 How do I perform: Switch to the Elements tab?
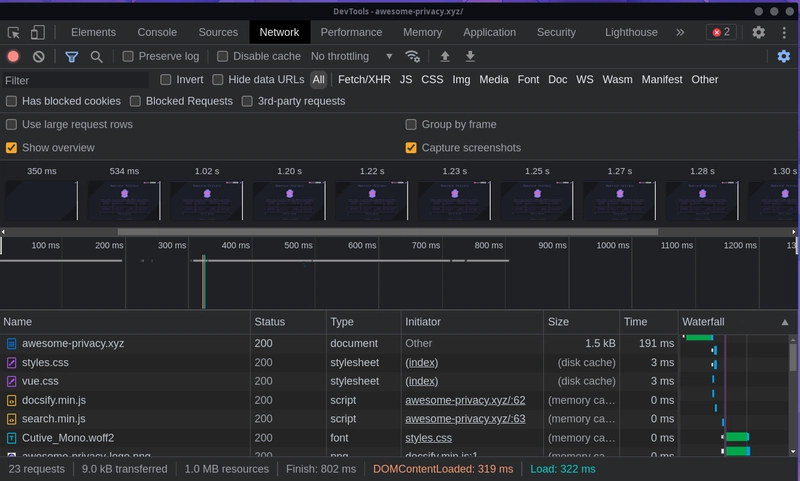coord(93,32)
